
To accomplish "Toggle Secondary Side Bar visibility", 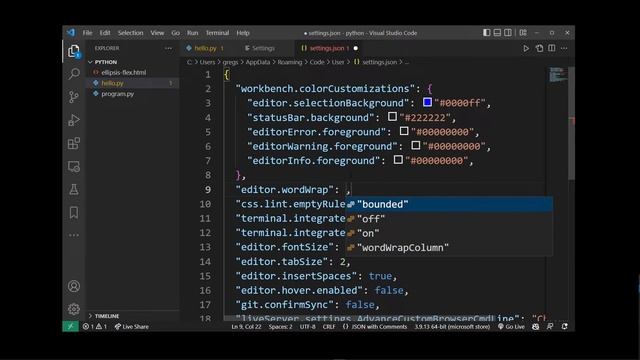I will 508,33.
